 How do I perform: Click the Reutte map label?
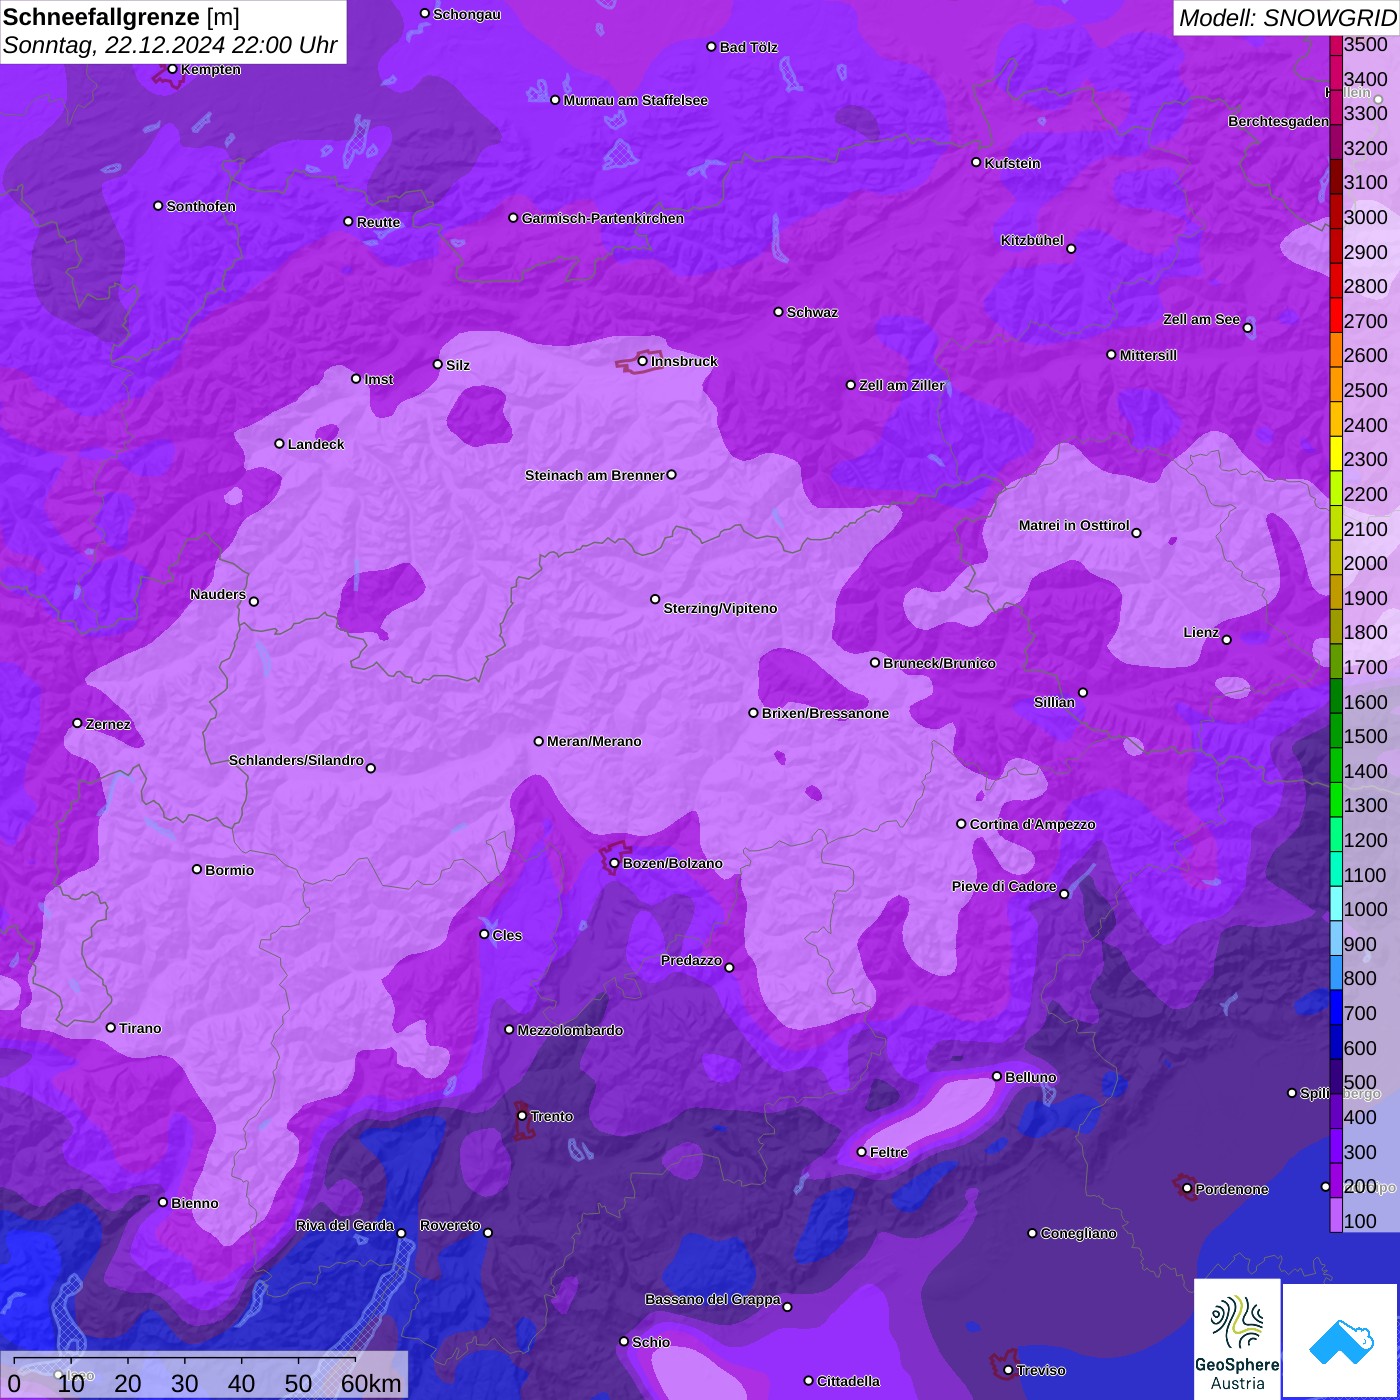coord(378,222)
